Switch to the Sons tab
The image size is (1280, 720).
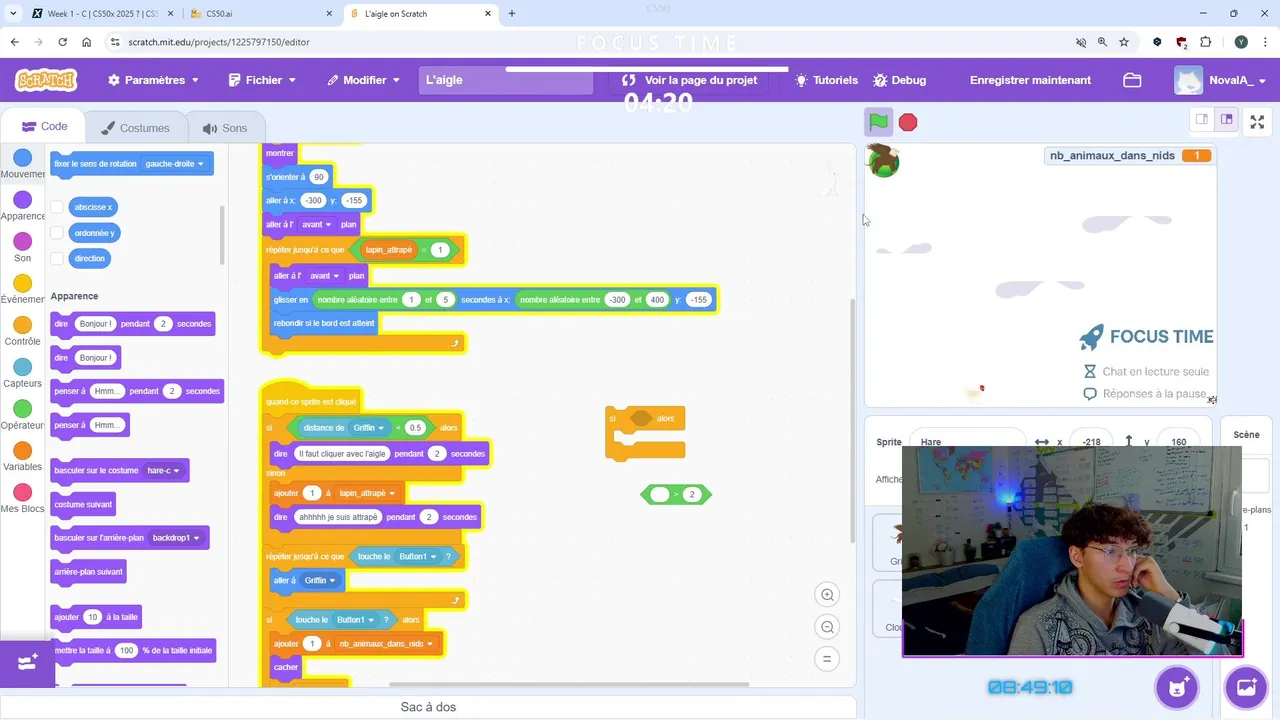click(x=224, y=128)
